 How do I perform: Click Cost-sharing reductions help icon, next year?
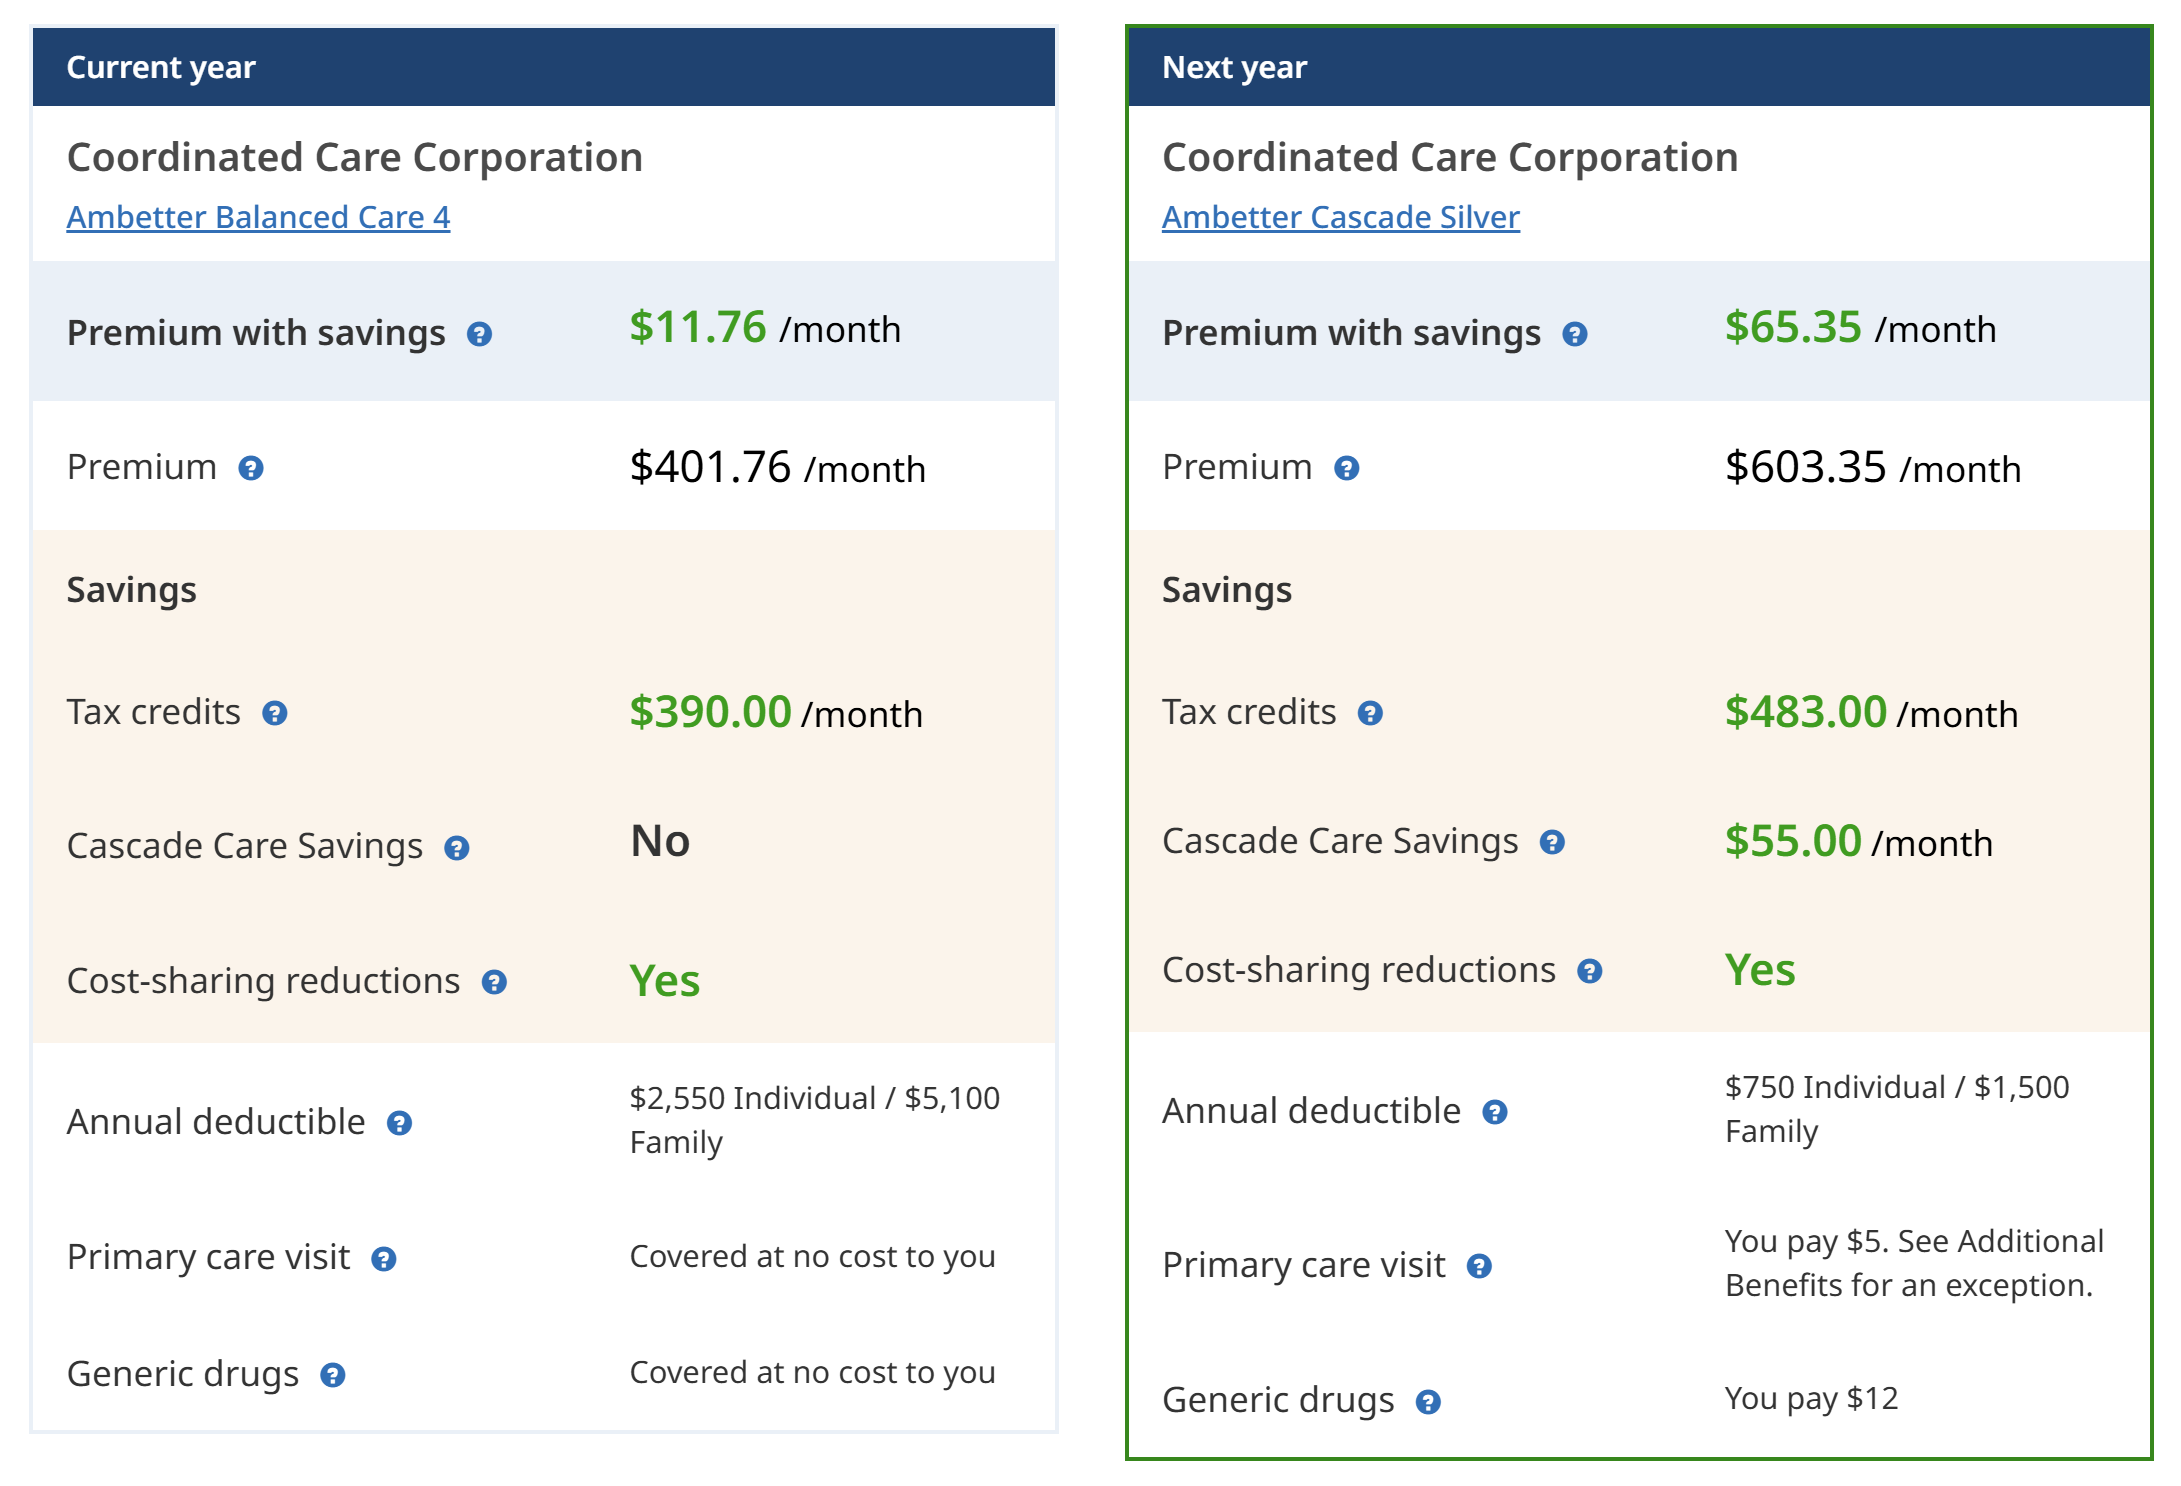click(1589, 971)
